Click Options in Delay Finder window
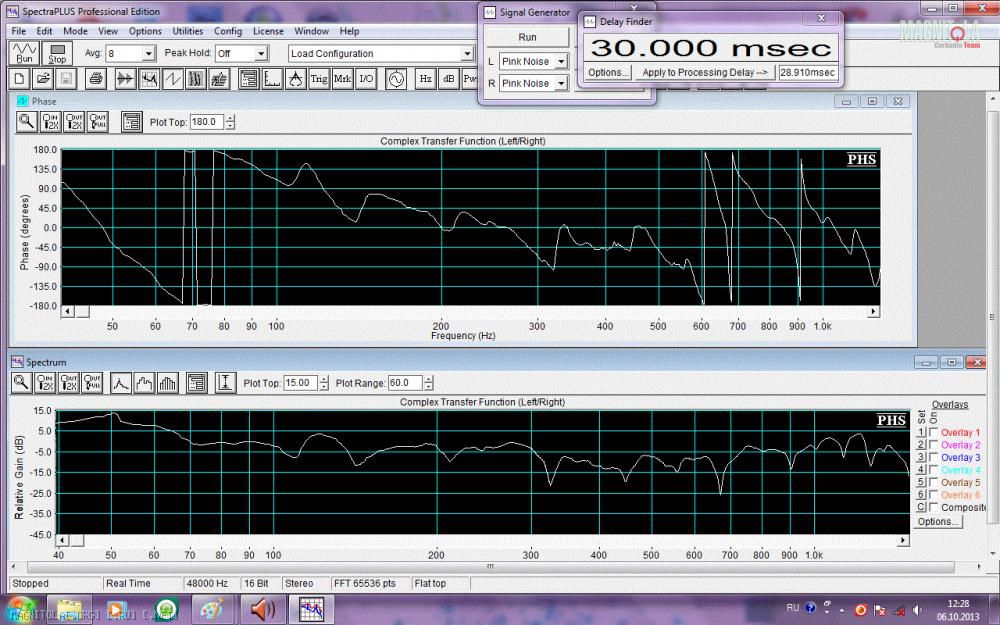 [x=608, y=72]
